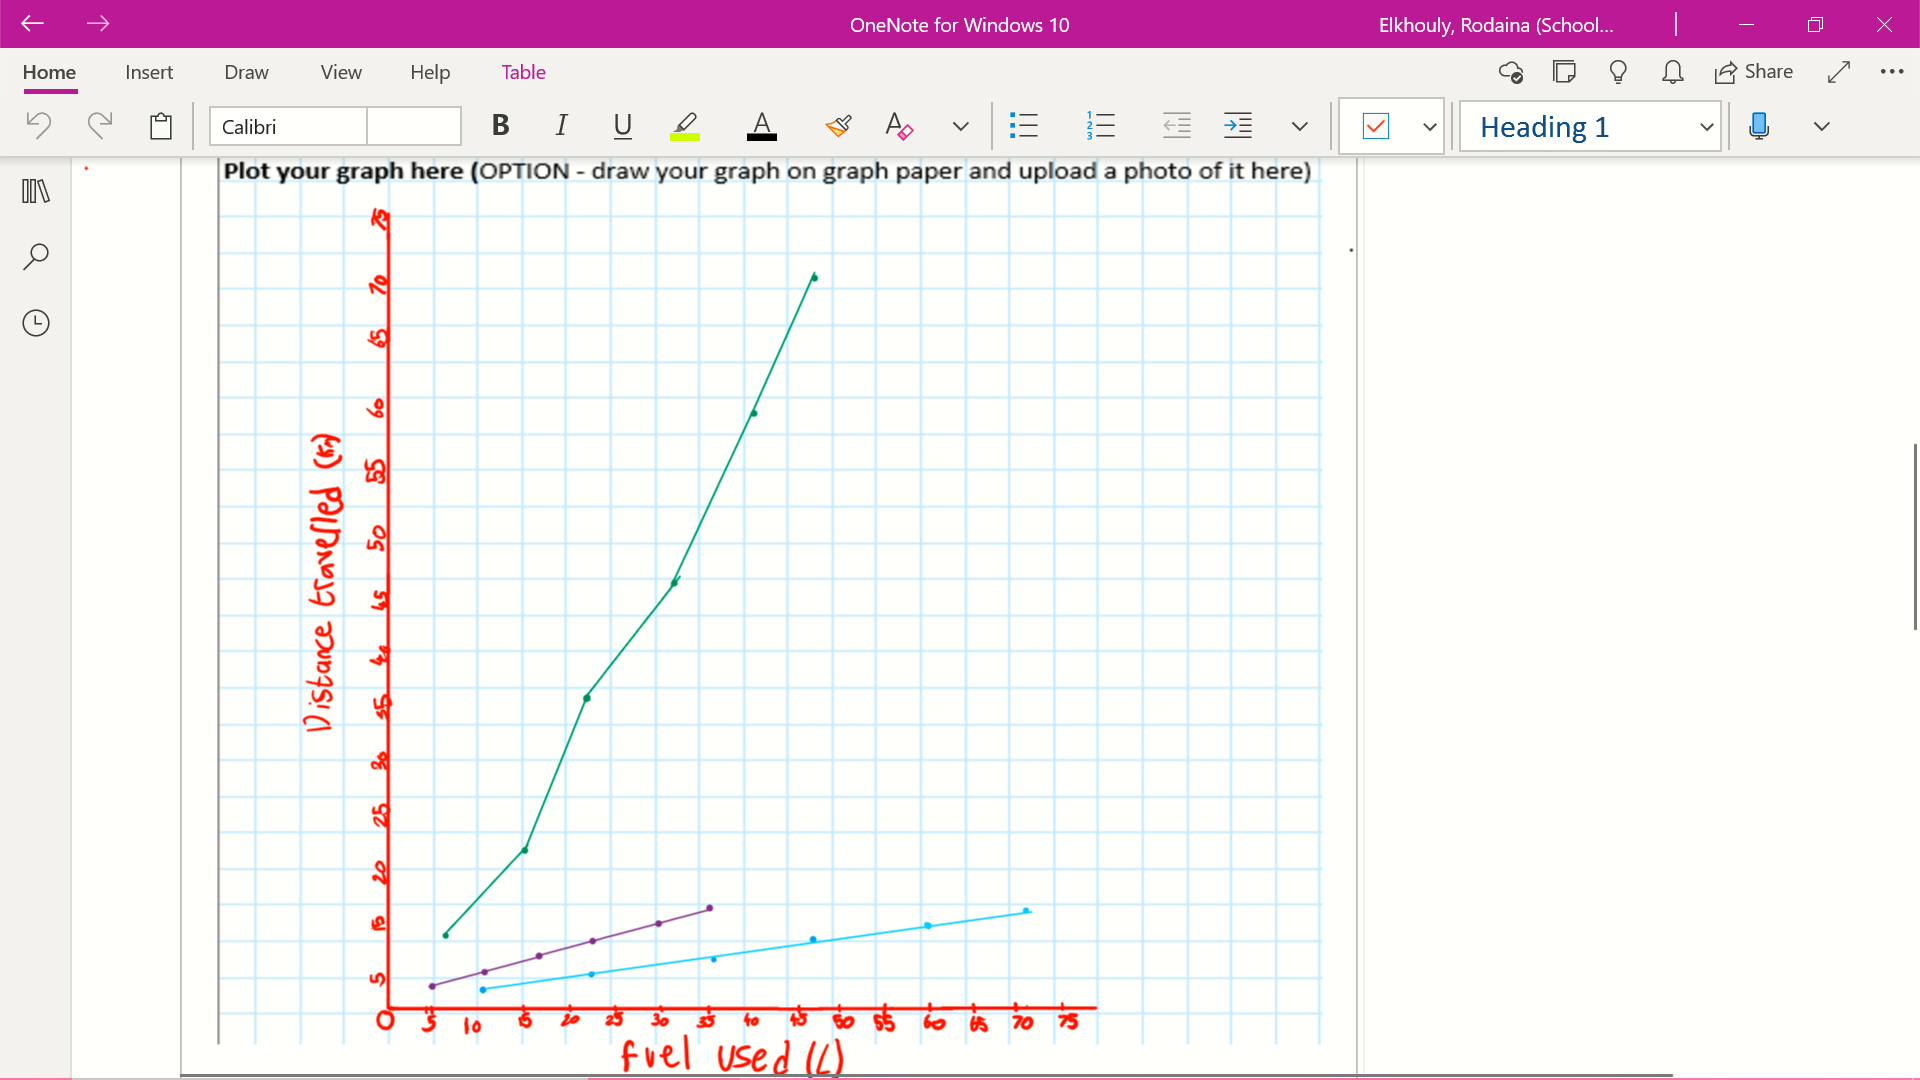Toggle underline formatting
This screenshot has width=1920, height=1080.
click(622, 126)
